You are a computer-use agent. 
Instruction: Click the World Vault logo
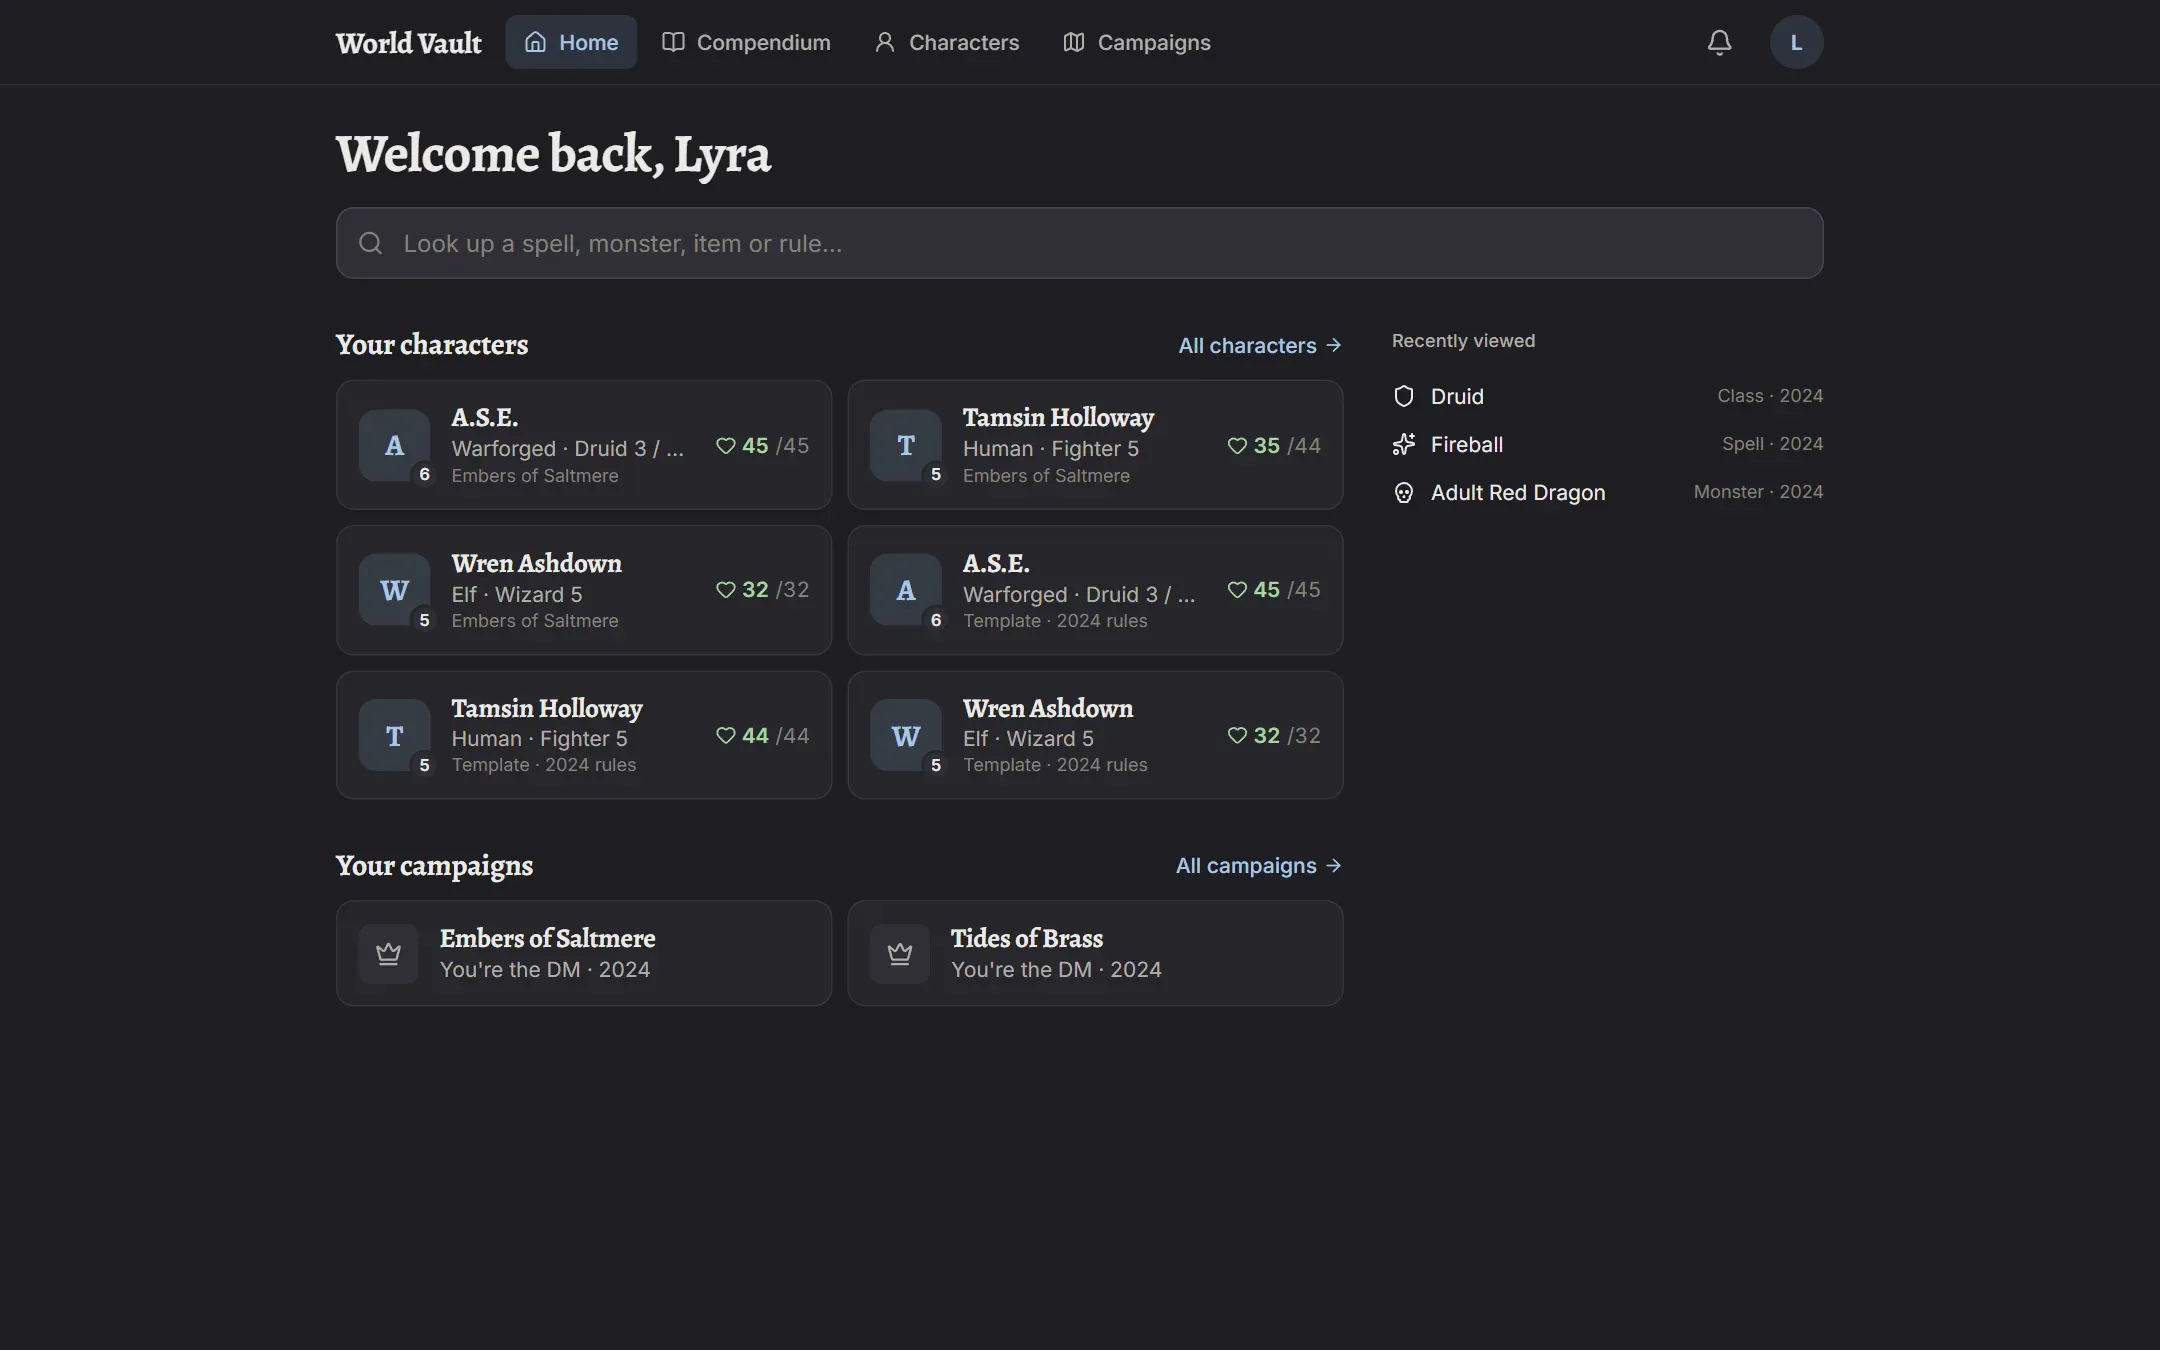[x=408, y=43]
